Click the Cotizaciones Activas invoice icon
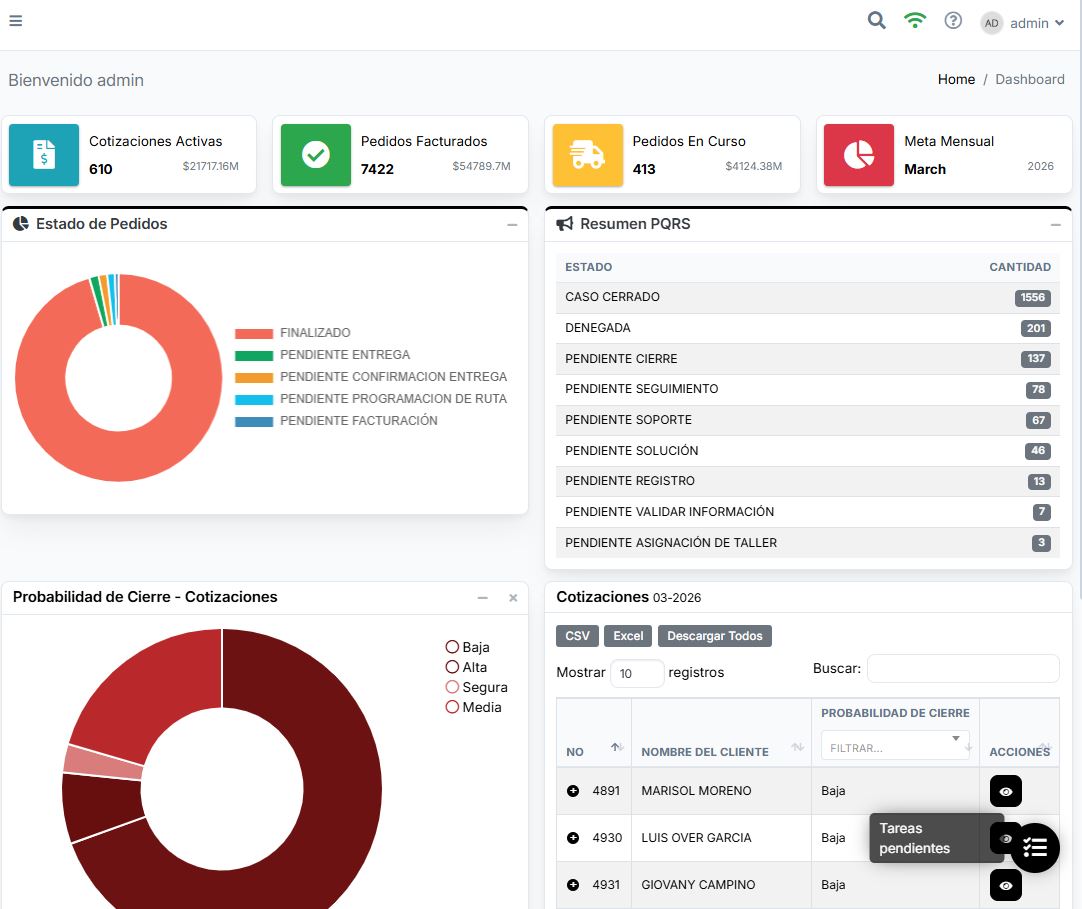1082x909 pixels. (x=44, y=155)
